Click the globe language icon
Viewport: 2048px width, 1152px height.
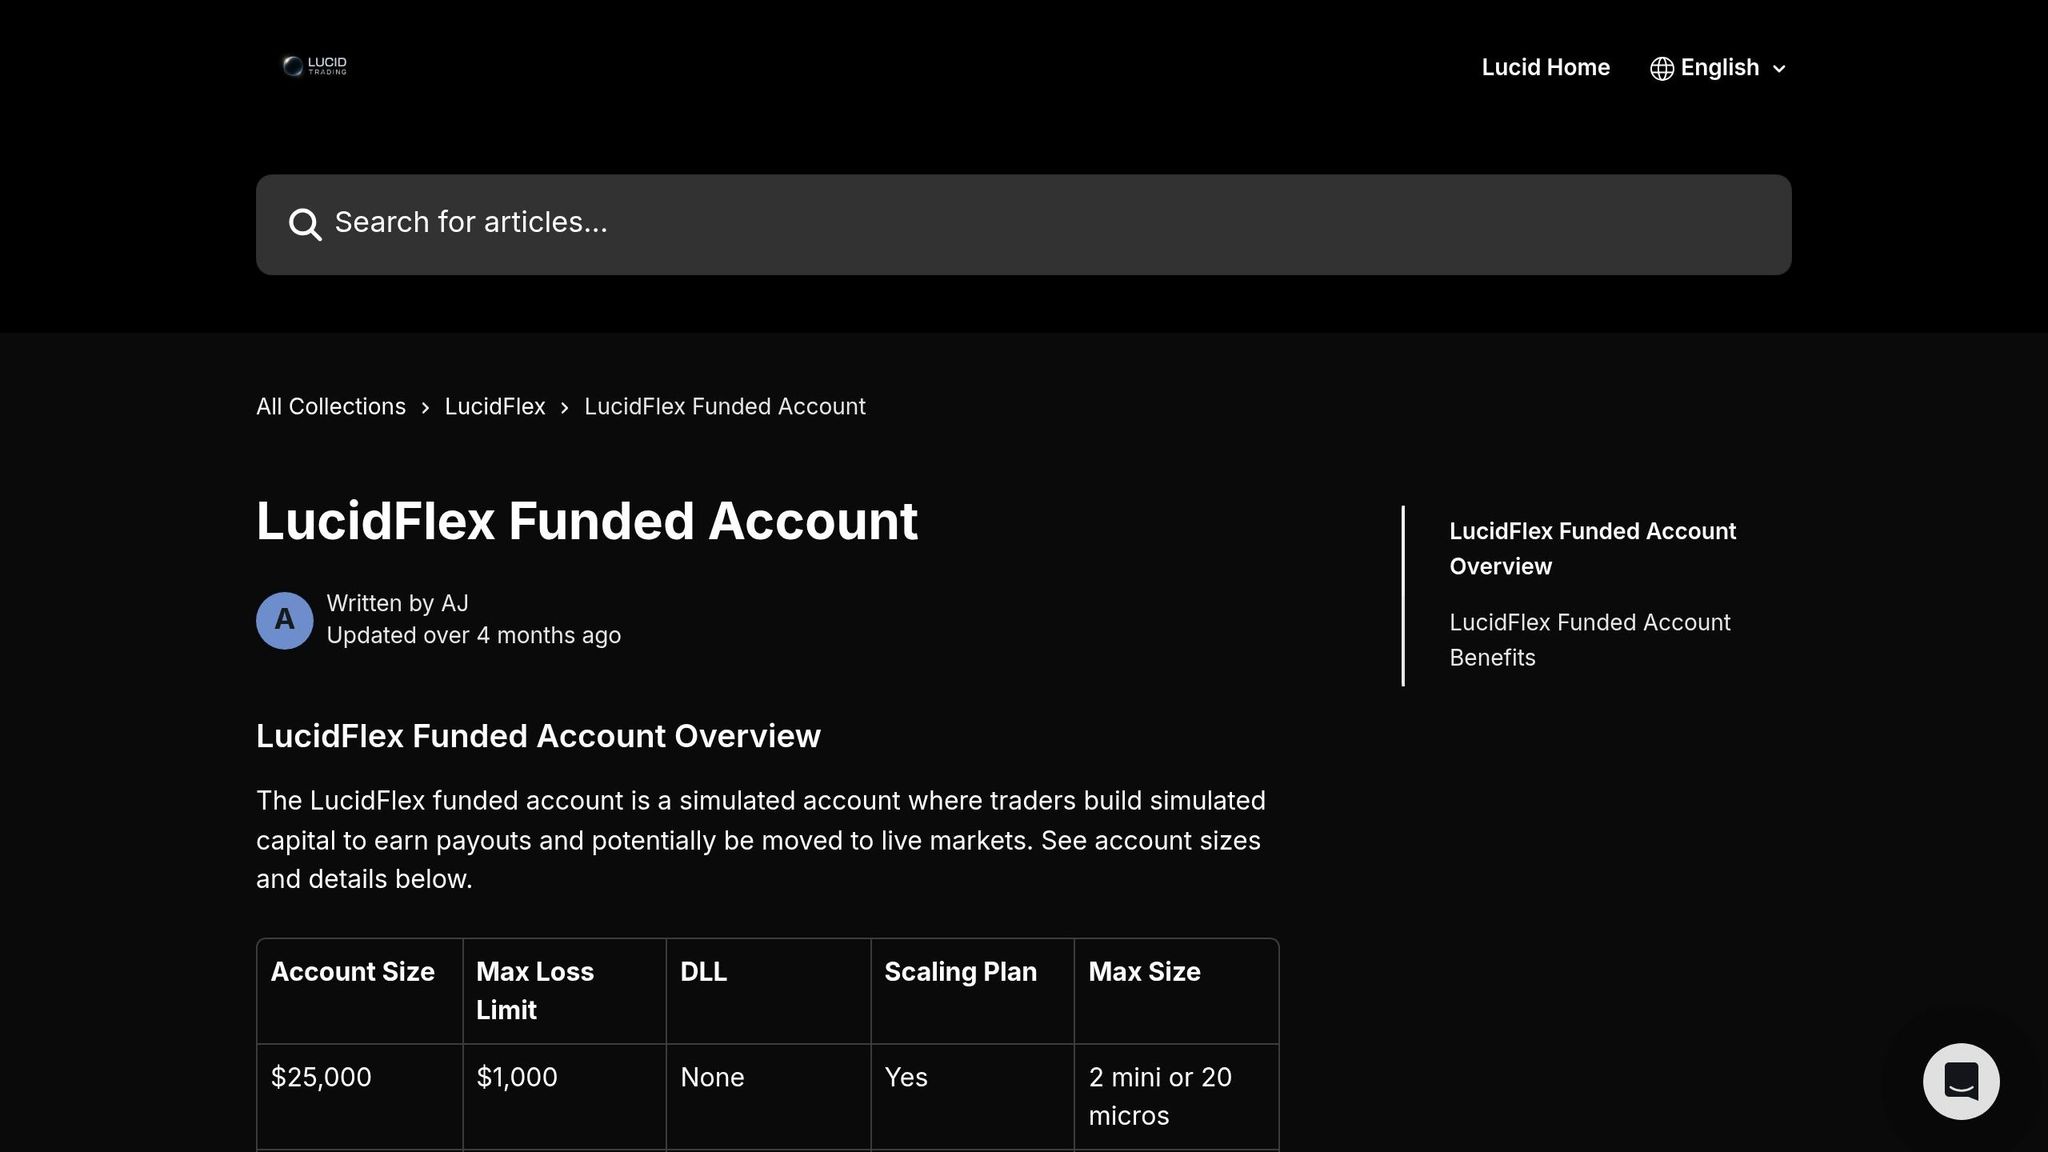(x=1661, y=68)
